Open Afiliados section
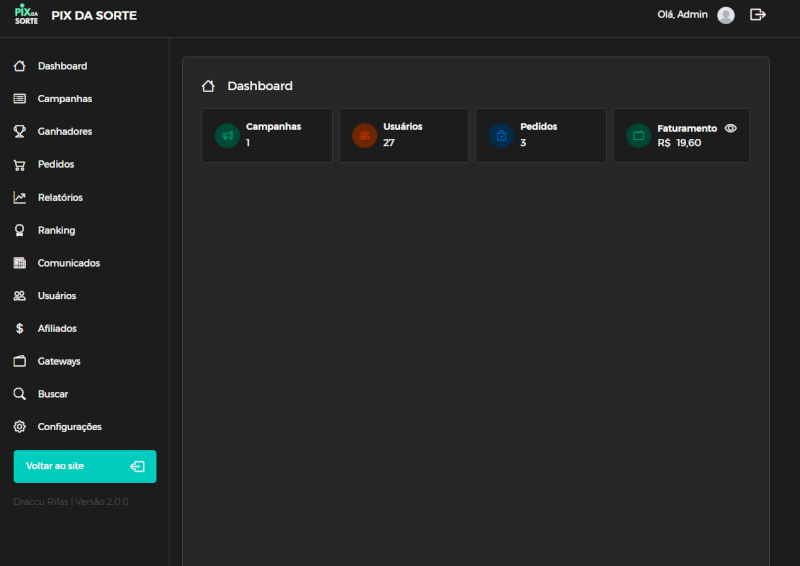Viewport: 800px width, 566px height. 57,329
